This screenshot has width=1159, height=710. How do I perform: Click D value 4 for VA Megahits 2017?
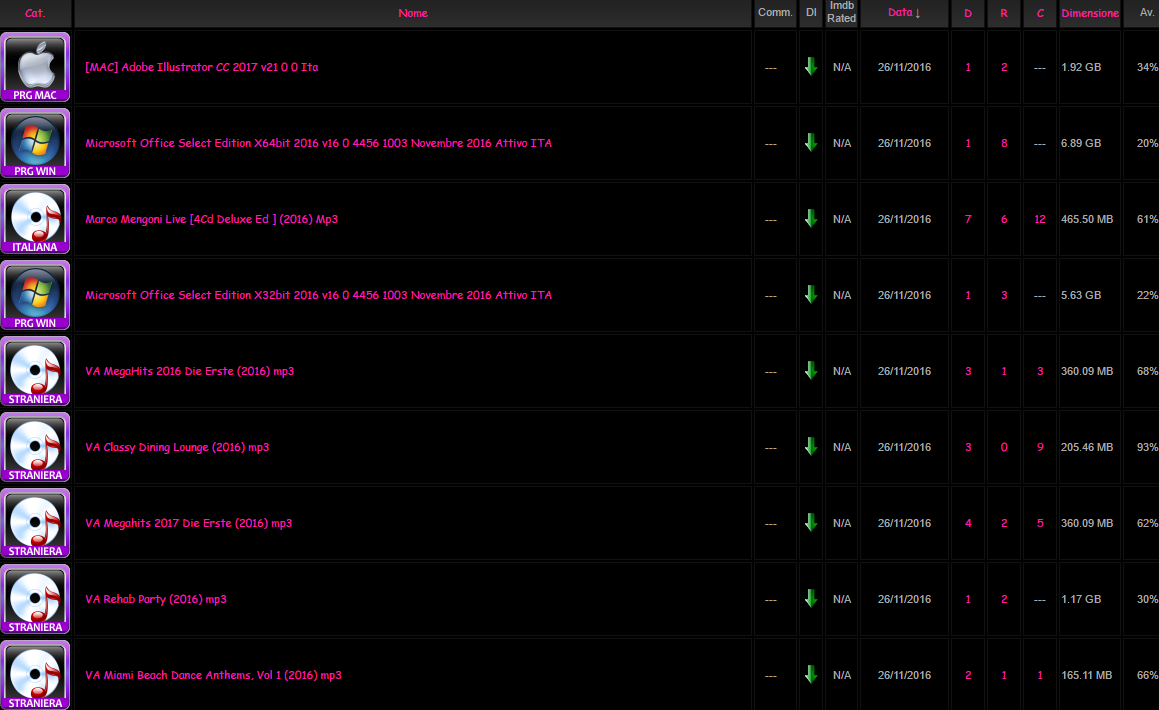point(968,523)
